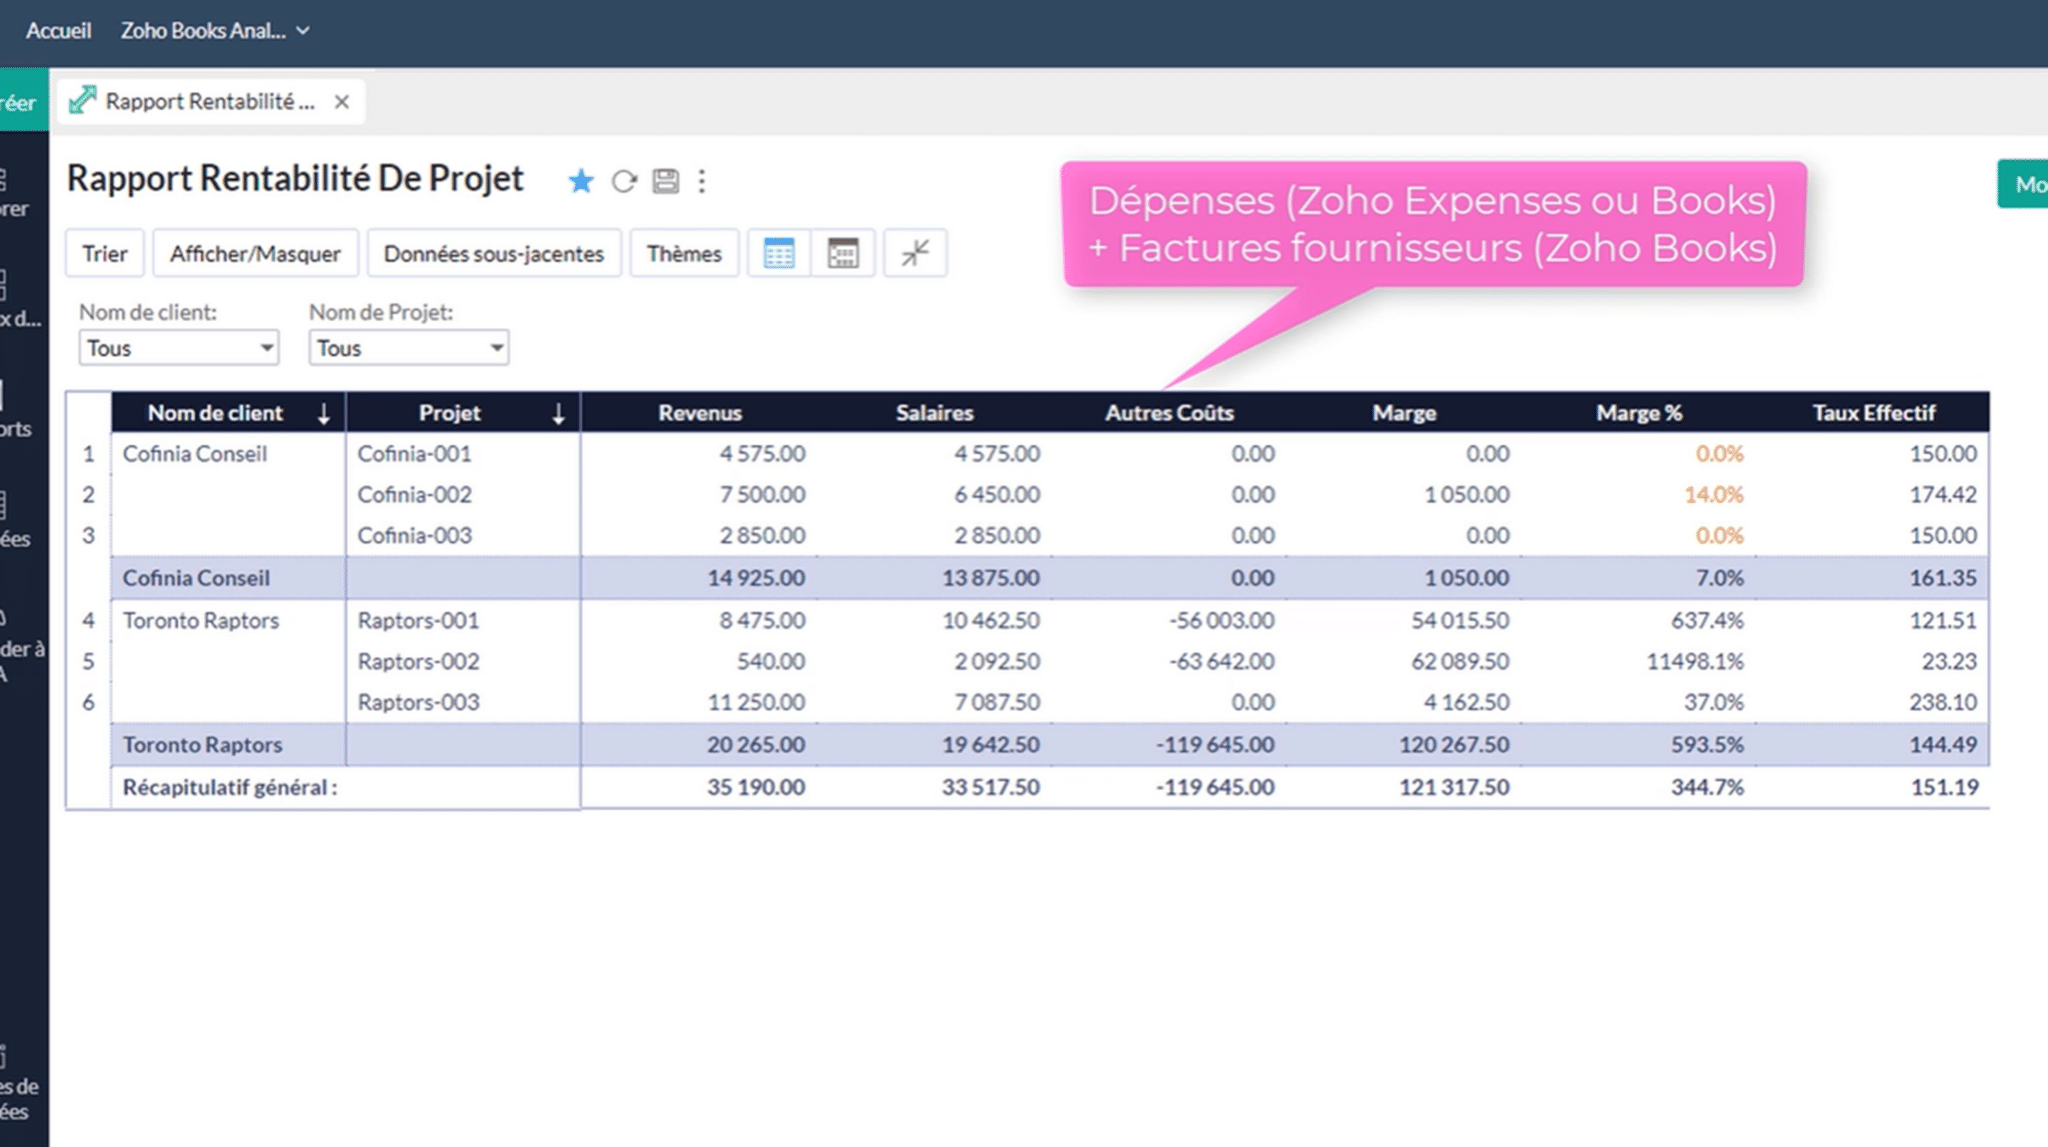Click the Marge column header
This screenshot has height=1147, width=2048.
point(1404,413)
